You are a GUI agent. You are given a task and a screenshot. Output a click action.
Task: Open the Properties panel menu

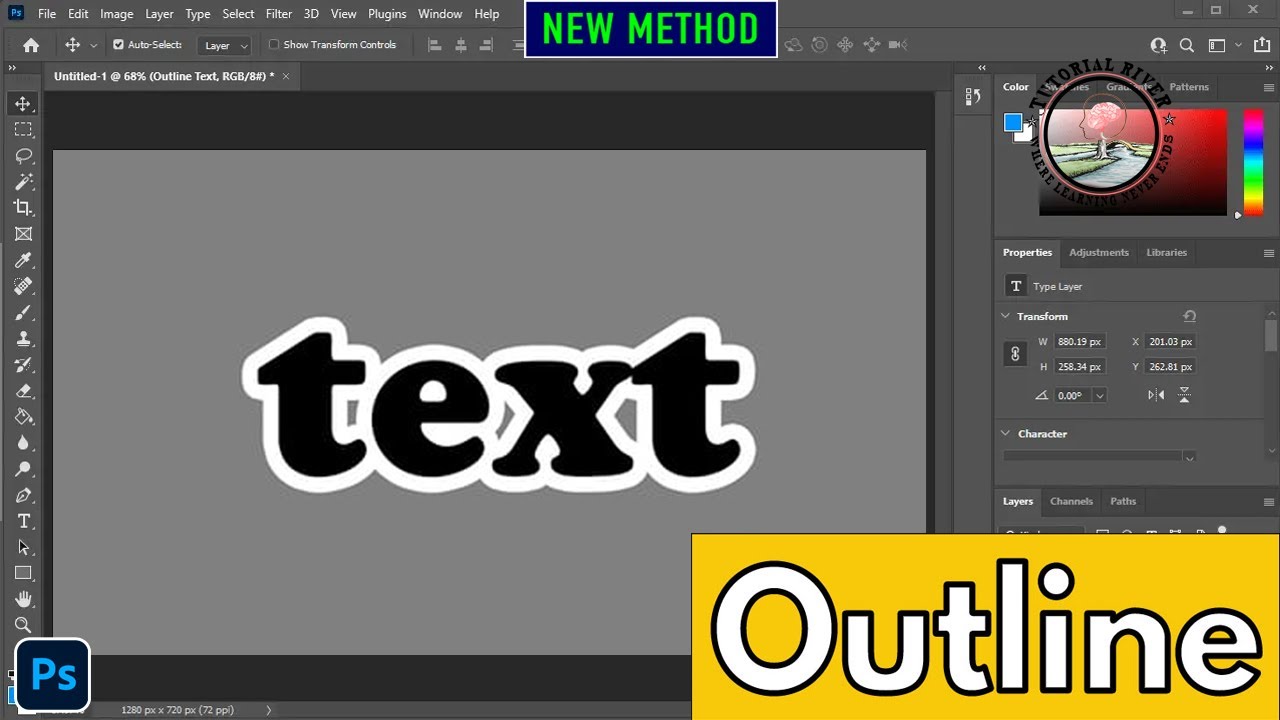coord(1269,253)
